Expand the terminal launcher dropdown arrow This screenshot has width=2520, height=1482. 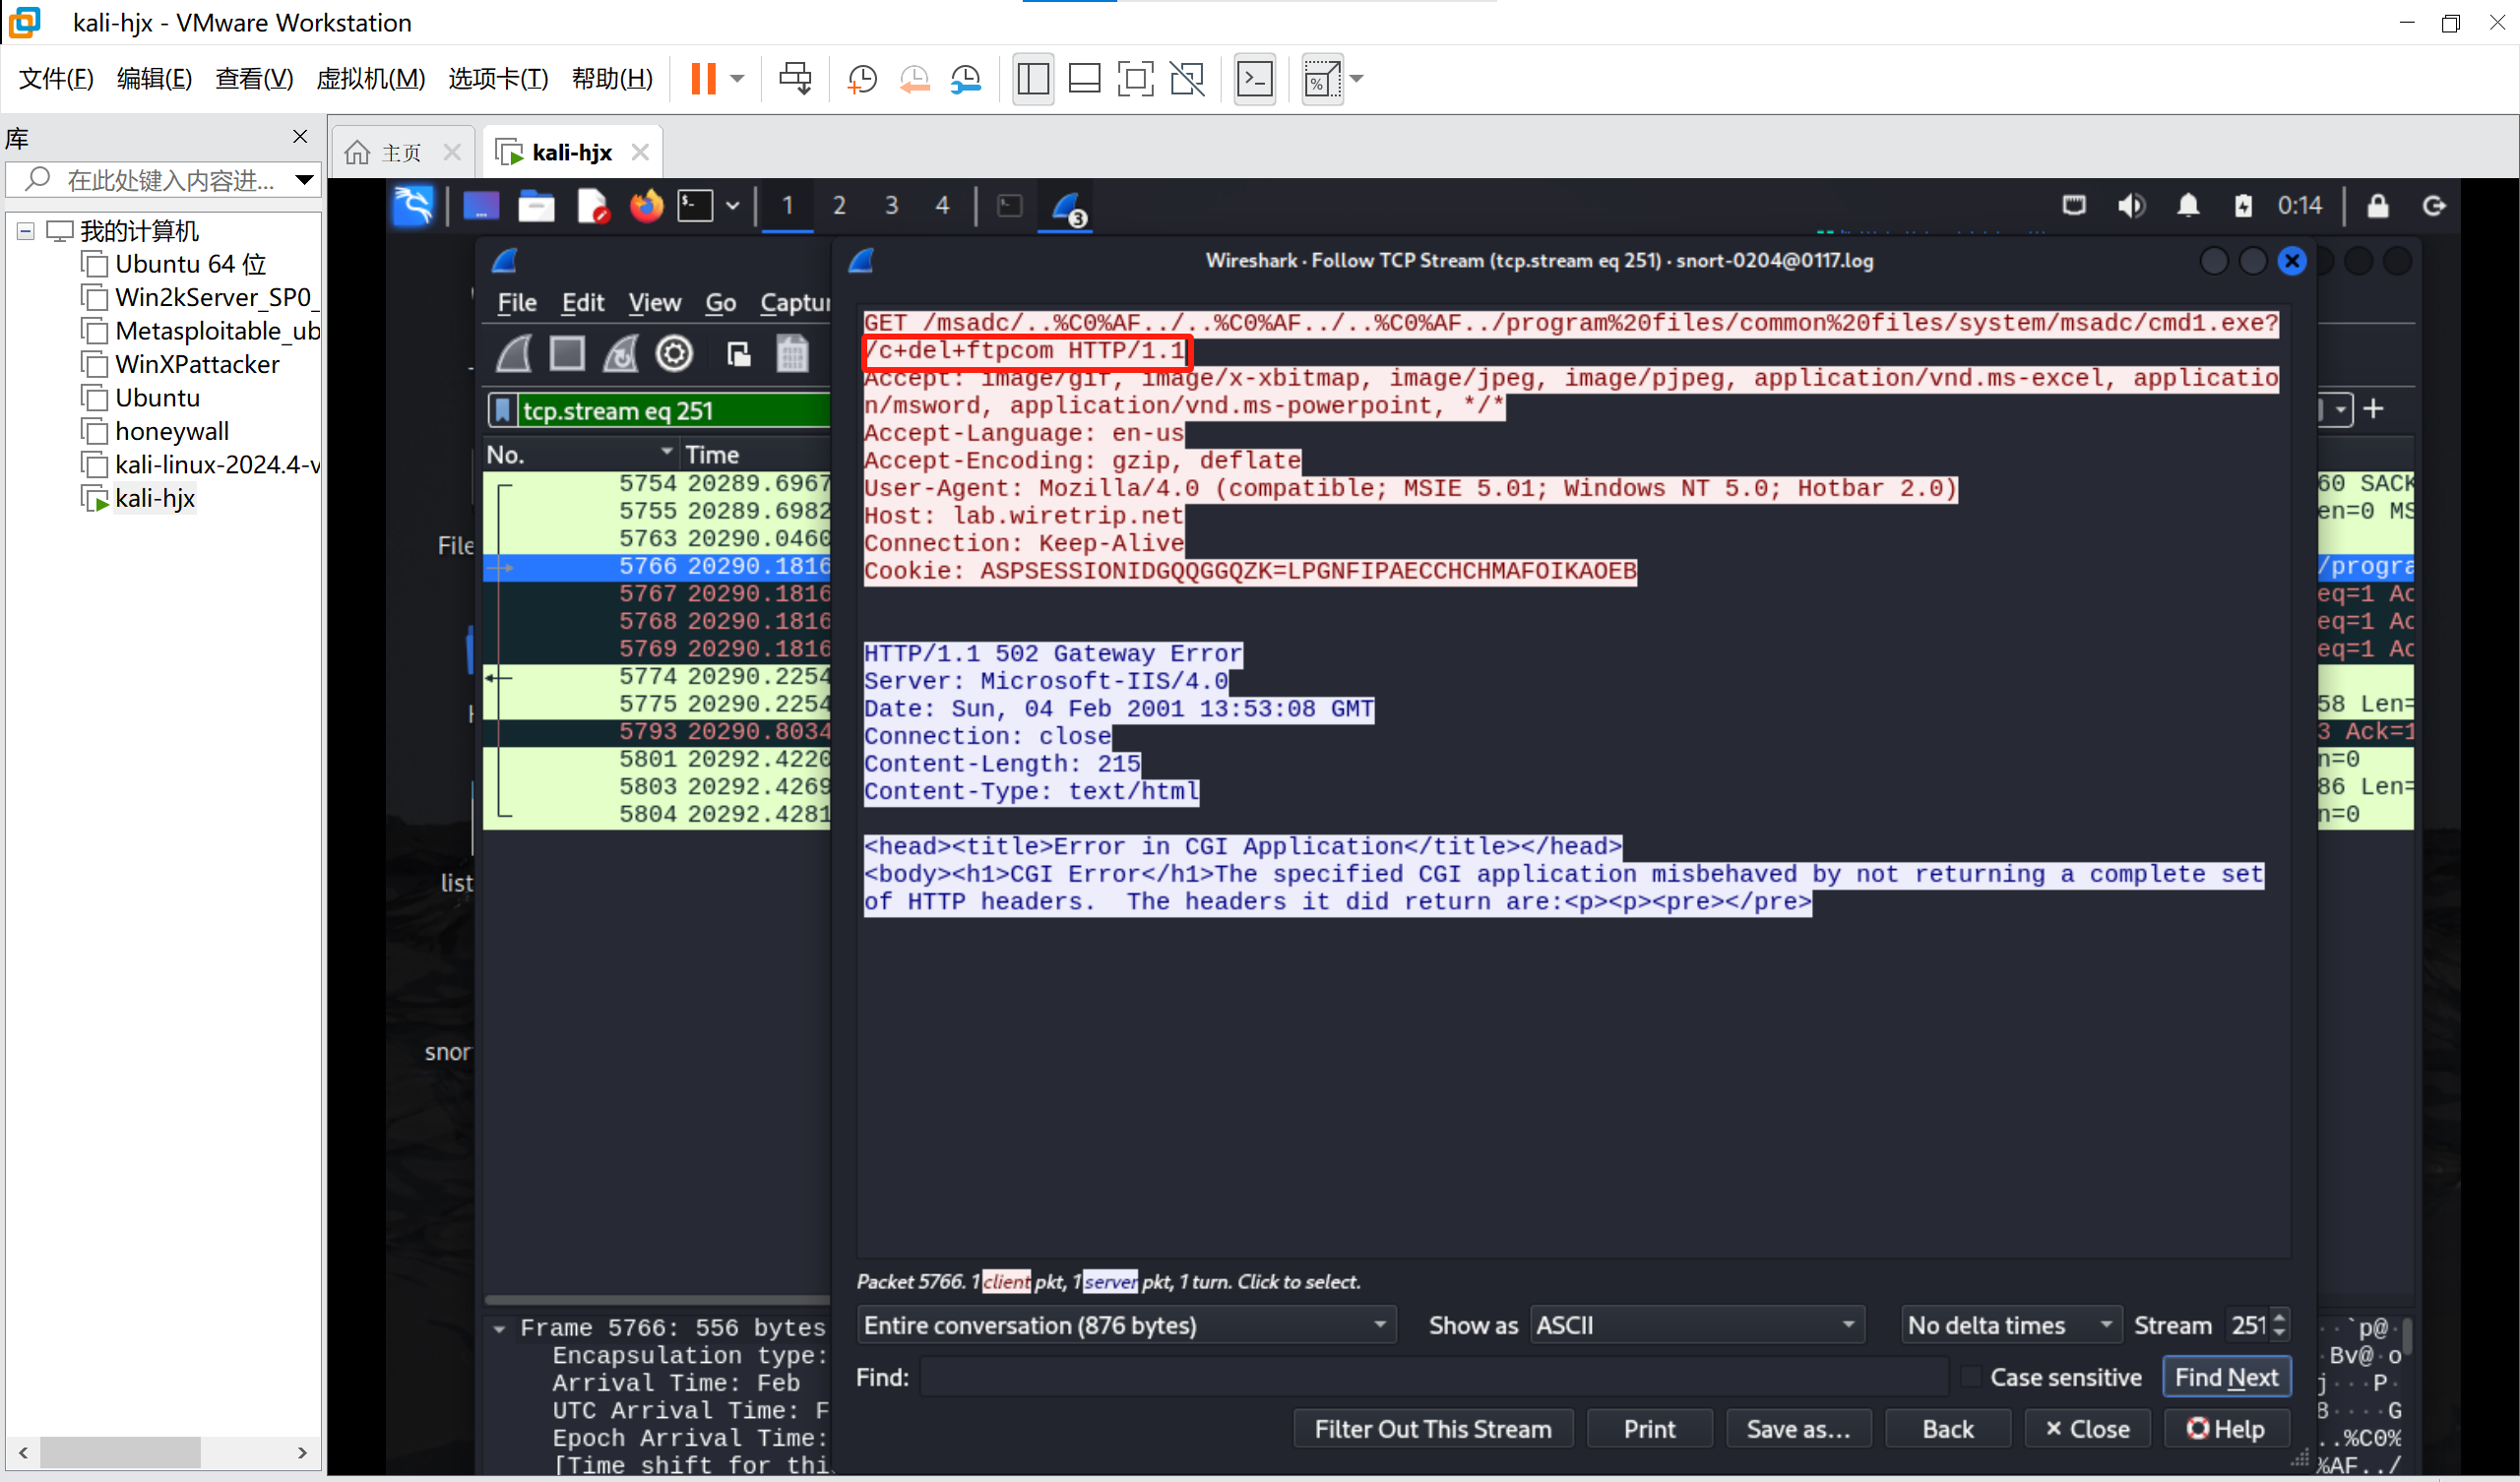pyautogui.click(x=732, y=206)
